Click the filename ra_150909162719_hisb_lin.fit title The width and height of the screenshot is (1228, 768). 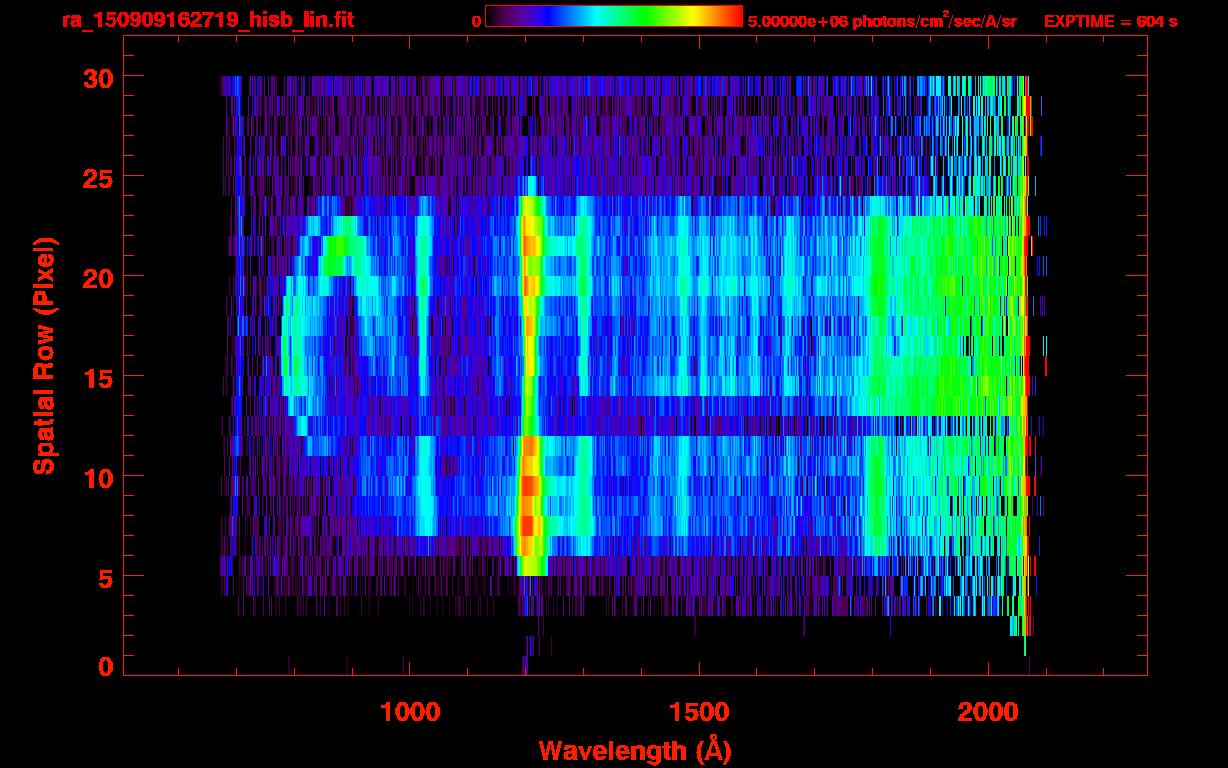point(207,19)
